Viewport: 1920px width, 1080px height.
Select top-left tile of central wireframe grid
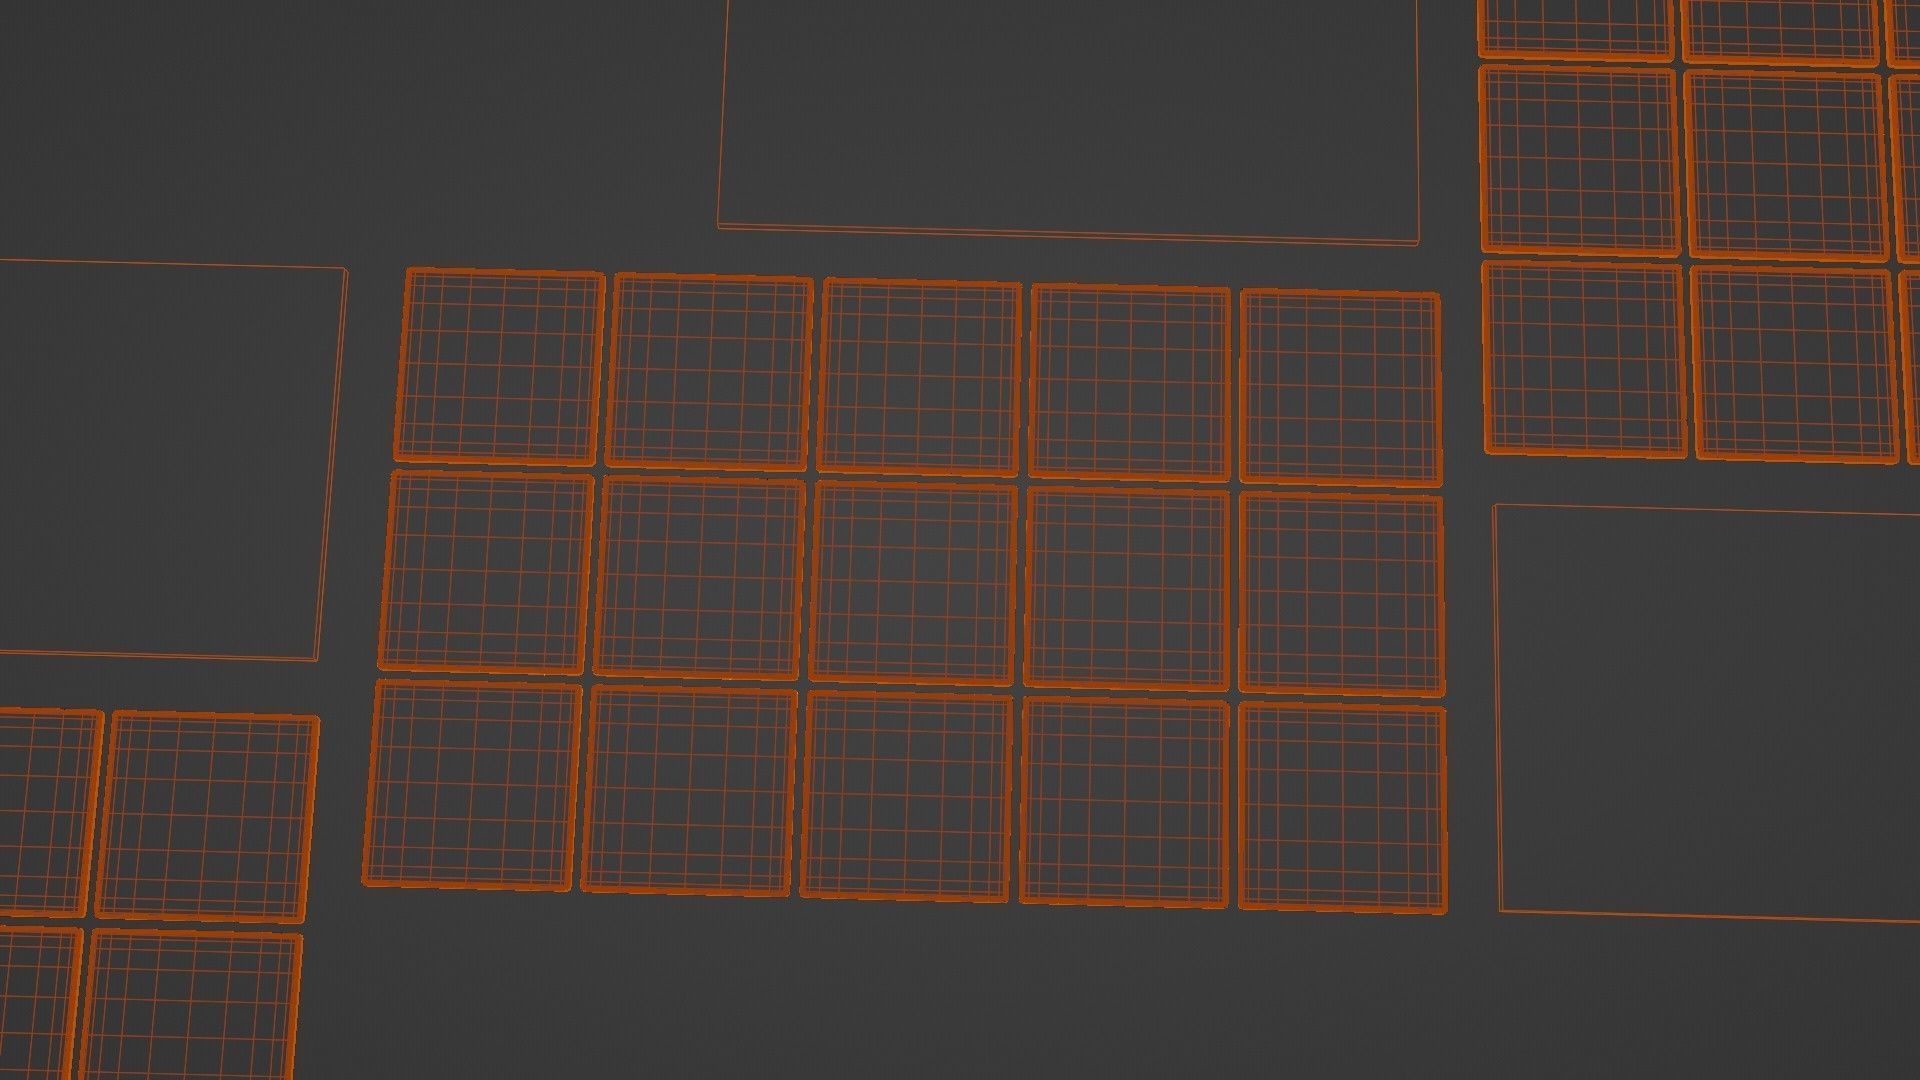[502, 367]
